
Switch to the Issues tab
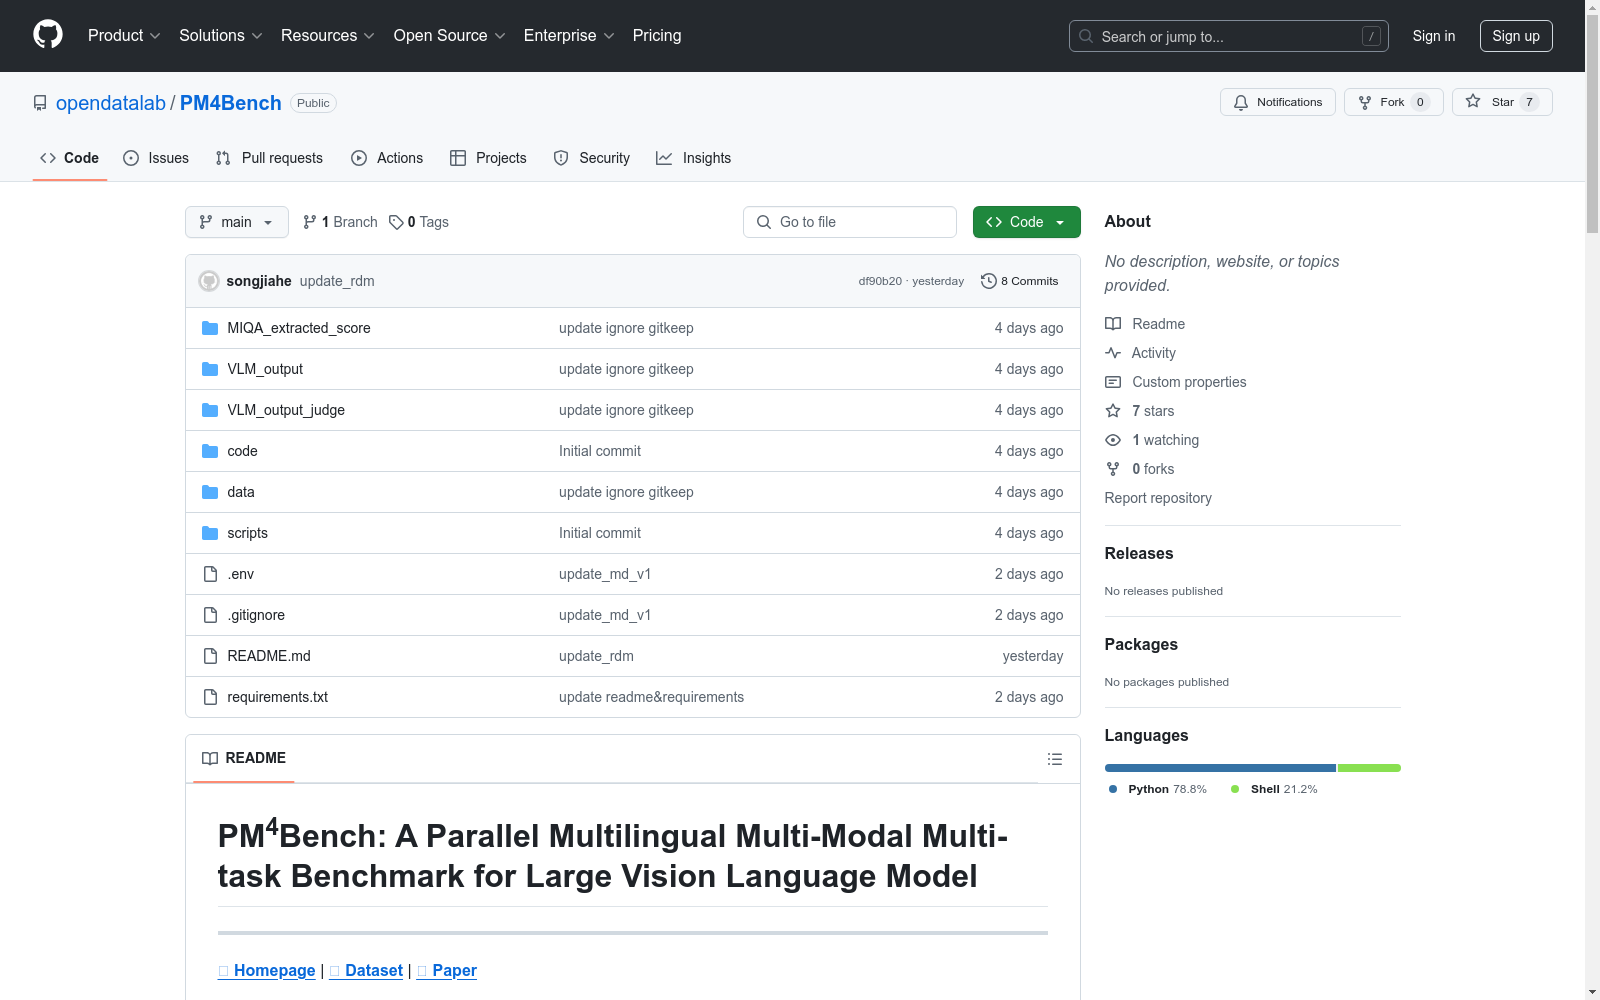156,158
